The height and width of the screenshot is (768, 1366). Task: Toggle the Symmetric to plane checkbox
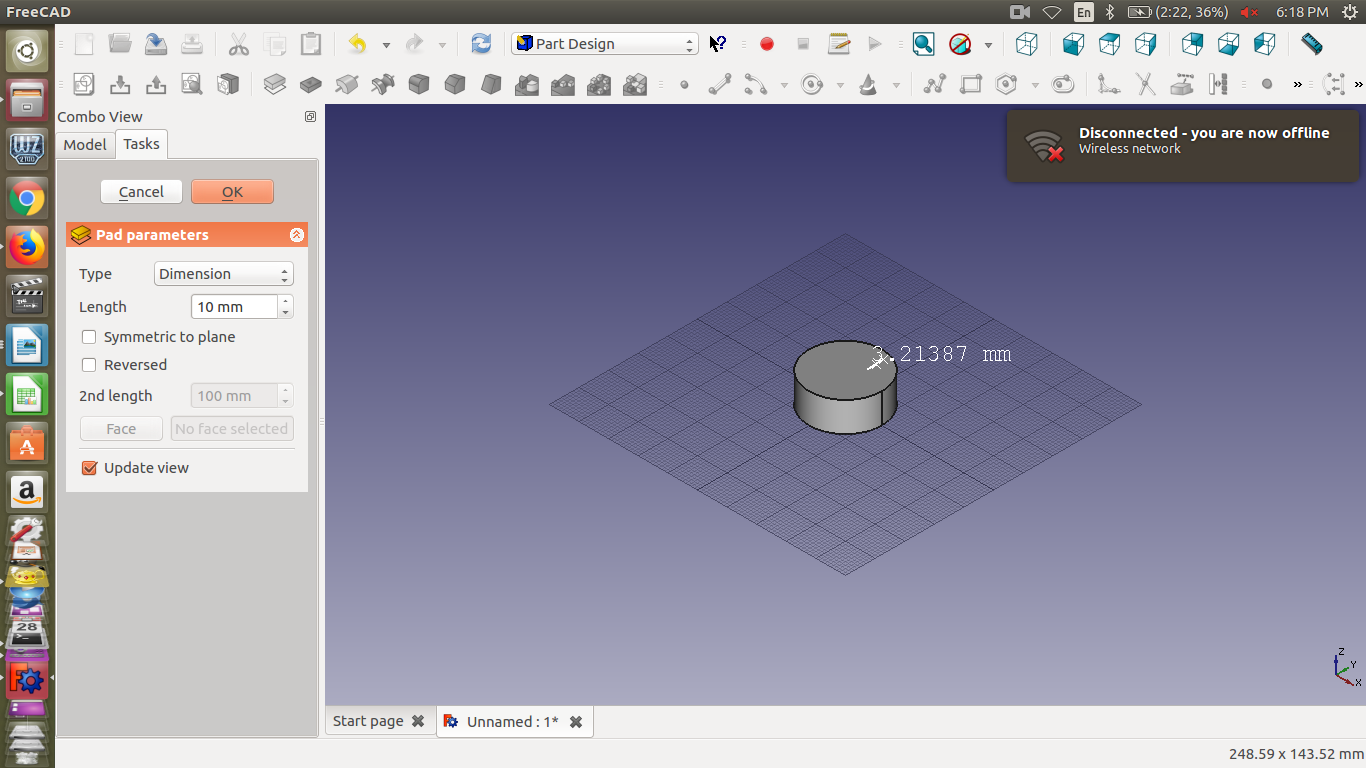coord(89,337)
